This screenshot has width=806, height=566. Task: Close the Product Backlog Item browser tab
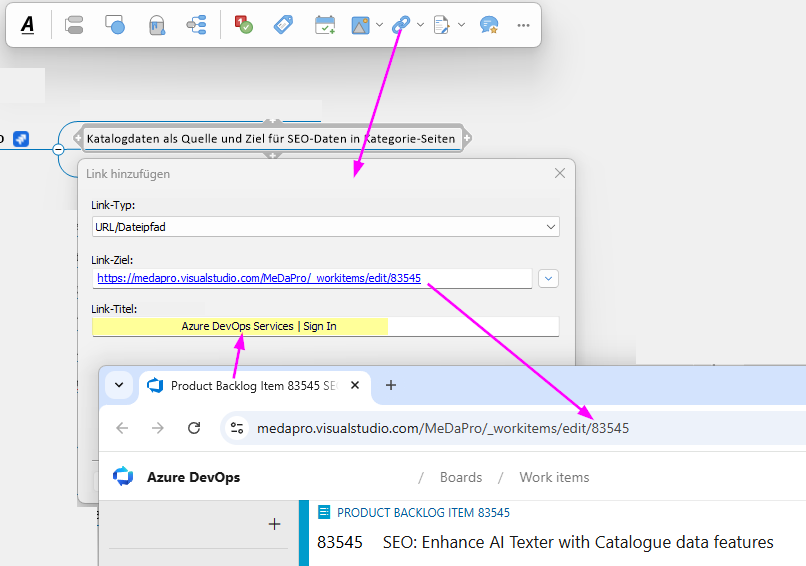click(355, 385)
